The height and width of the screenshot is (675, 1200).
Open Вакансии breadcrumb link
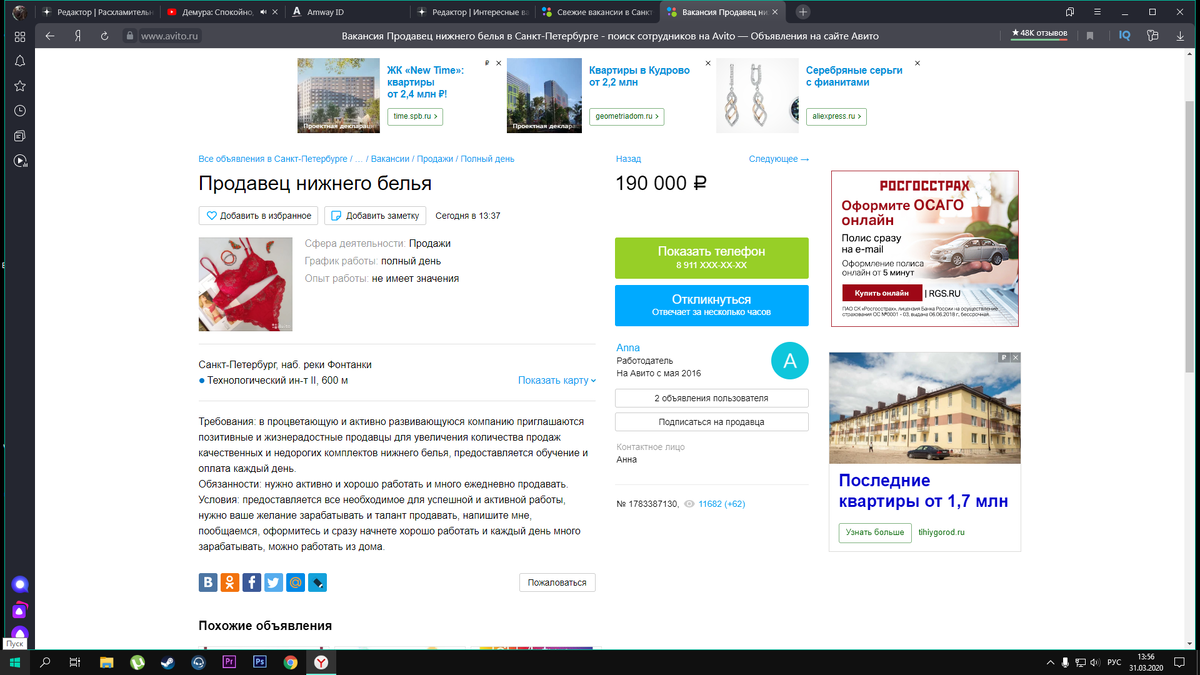click(390, 159)
